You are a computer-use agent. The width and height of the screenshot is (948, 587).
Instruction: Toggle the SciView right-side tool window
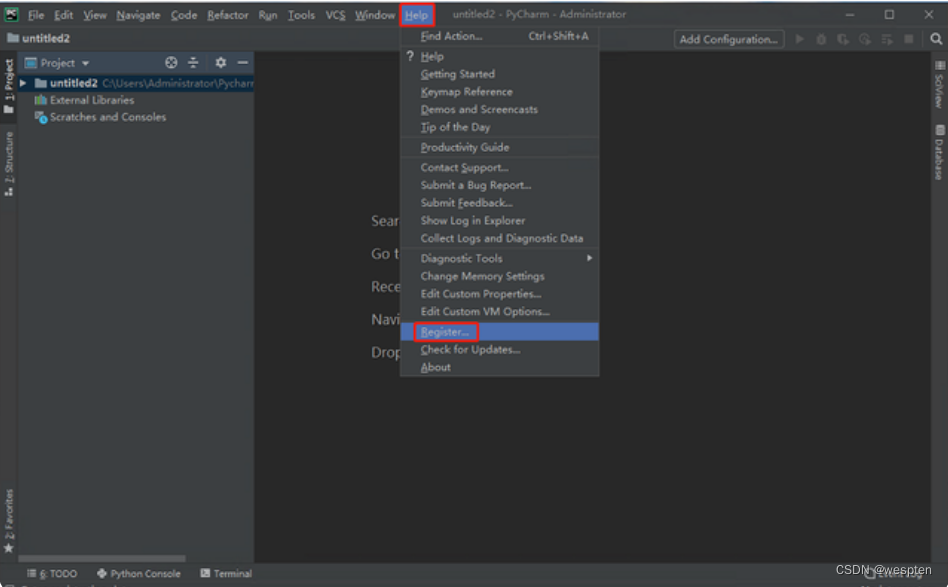tap(939, 85)
